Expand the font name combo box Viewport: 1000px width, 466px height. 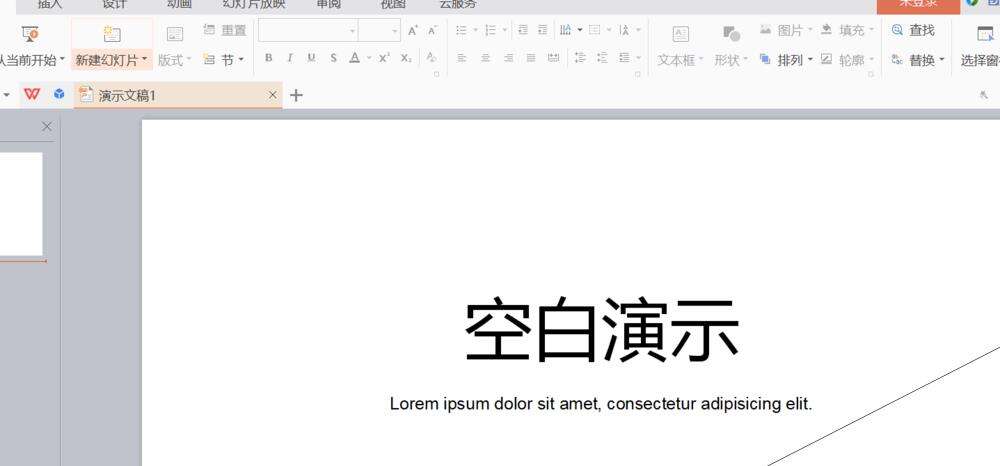[352, 31]
